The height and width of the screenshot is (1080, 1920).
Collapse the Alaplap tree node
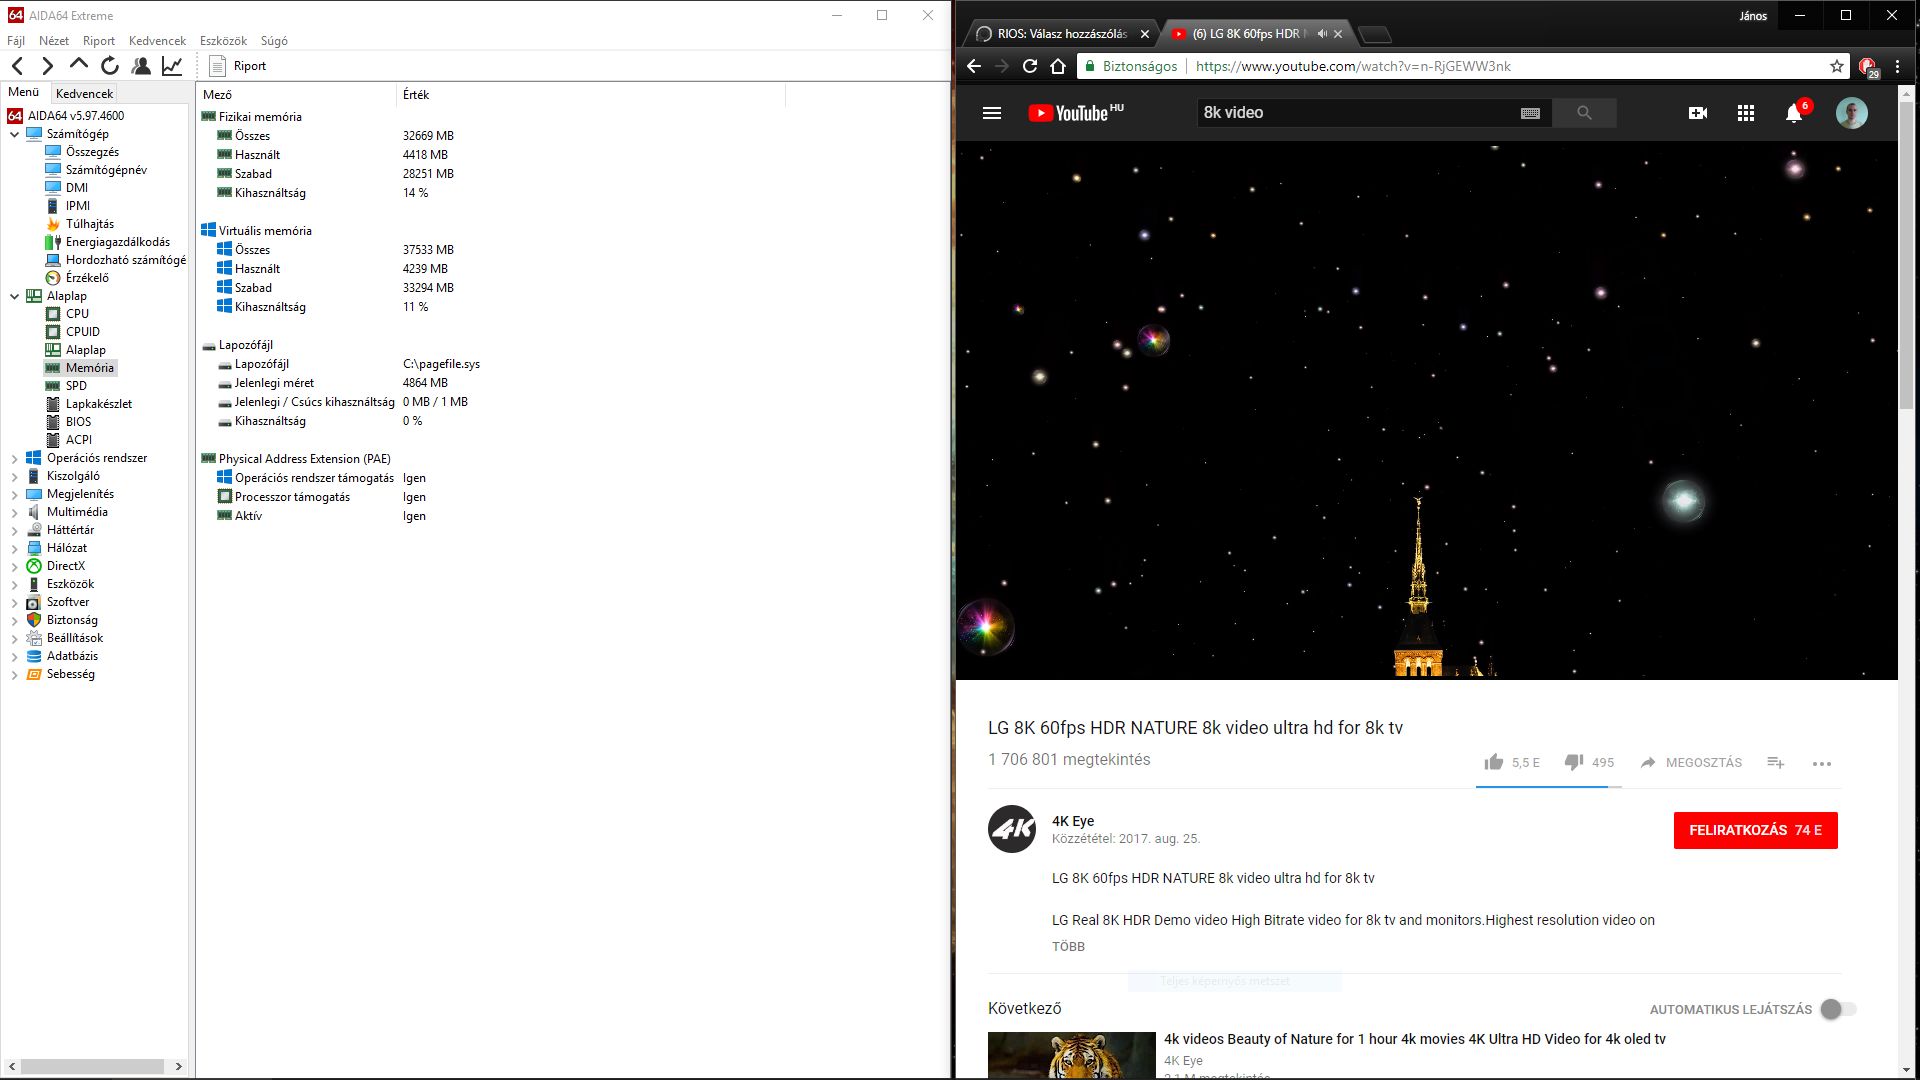click(x=15, y=296)
